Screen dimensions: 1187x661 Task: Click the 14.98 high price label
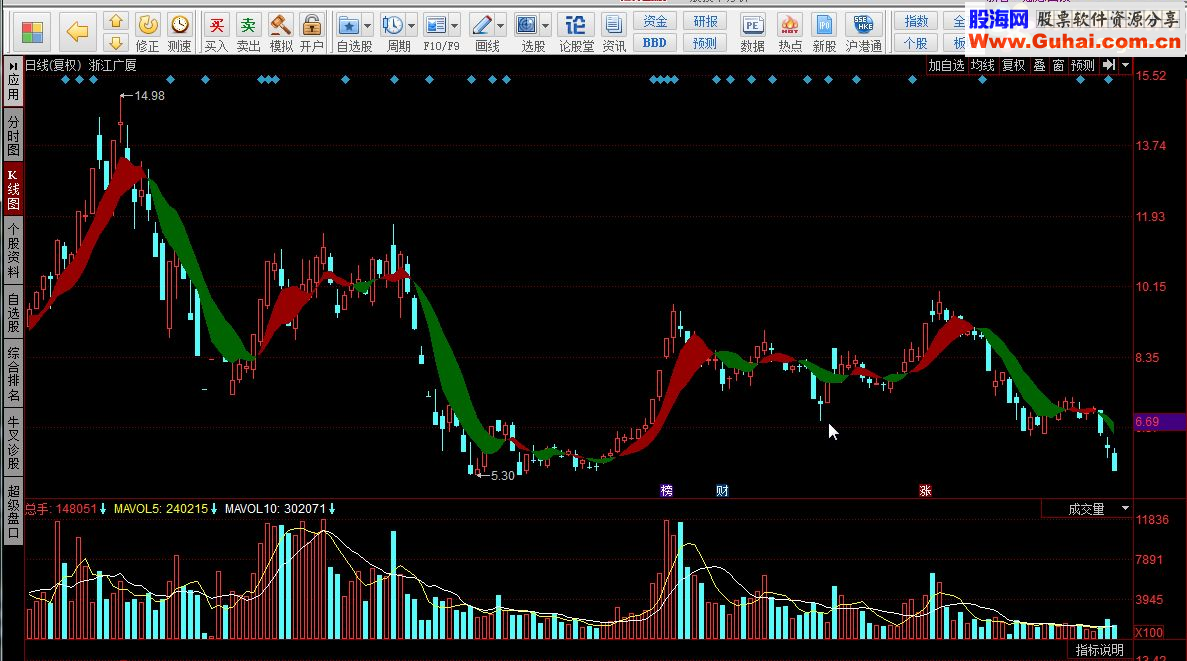(149, 95)
